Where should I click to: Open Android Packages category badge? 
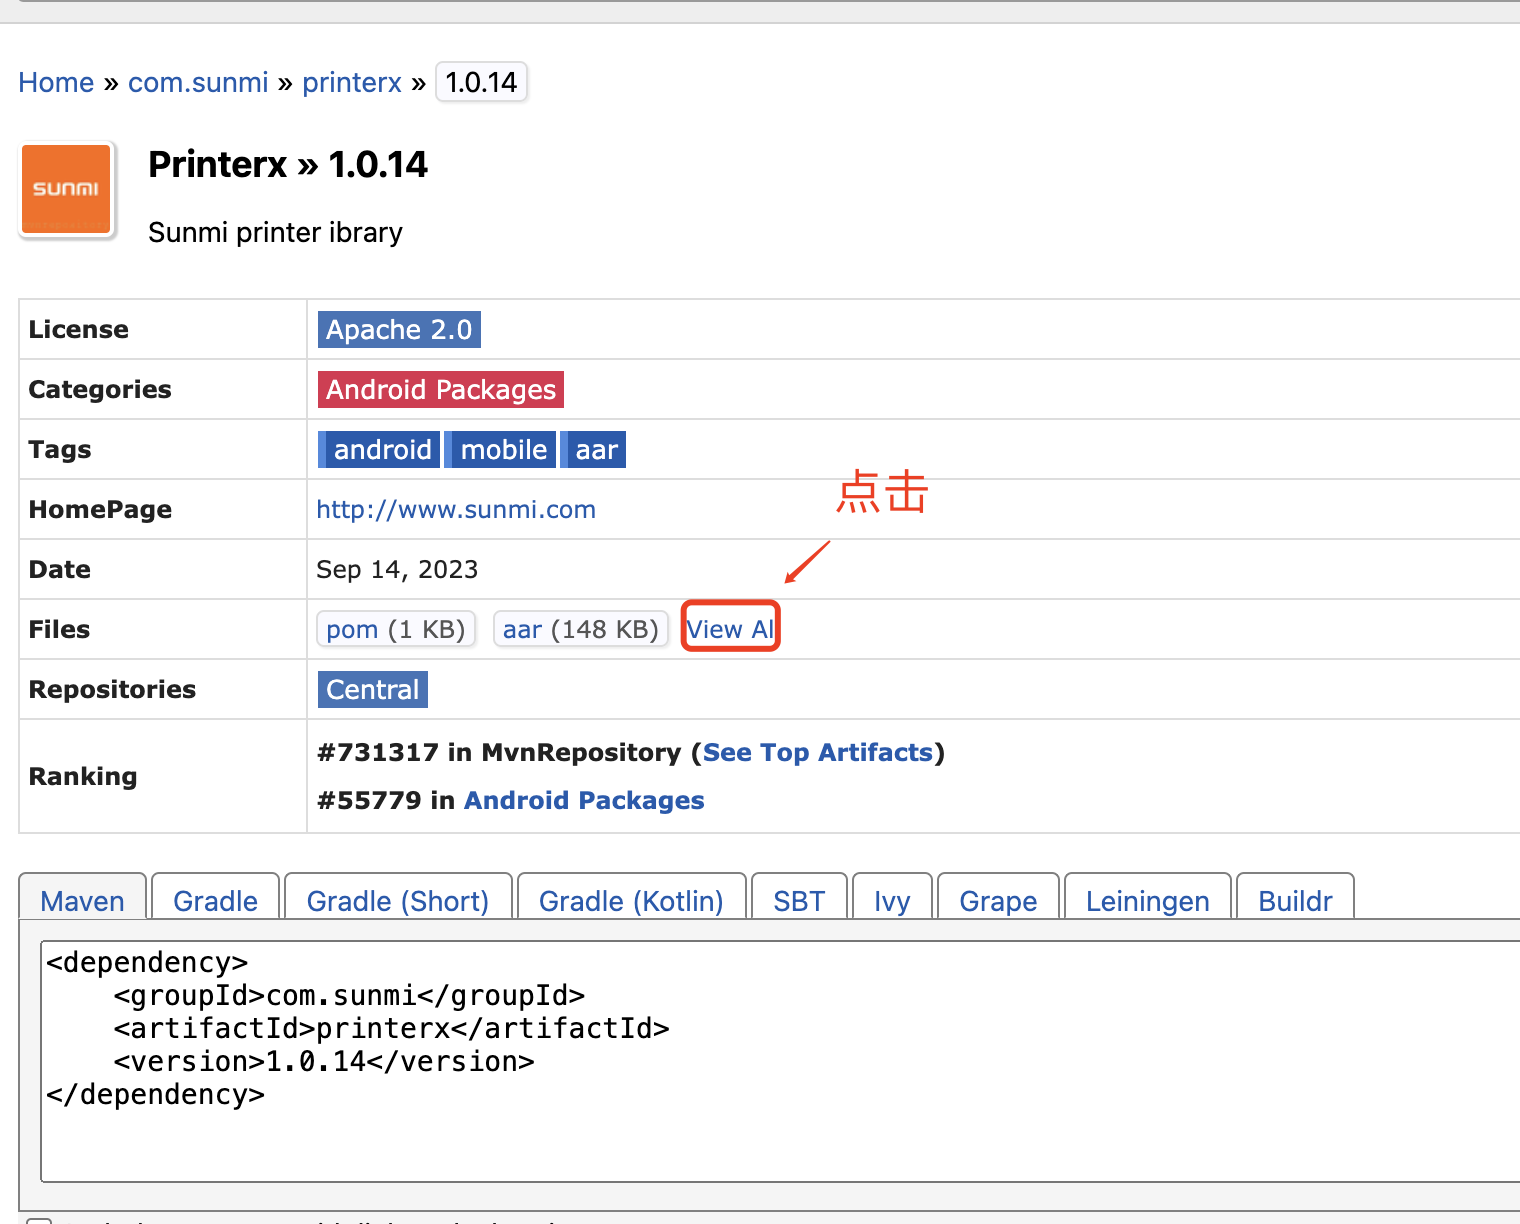(441, 390)
